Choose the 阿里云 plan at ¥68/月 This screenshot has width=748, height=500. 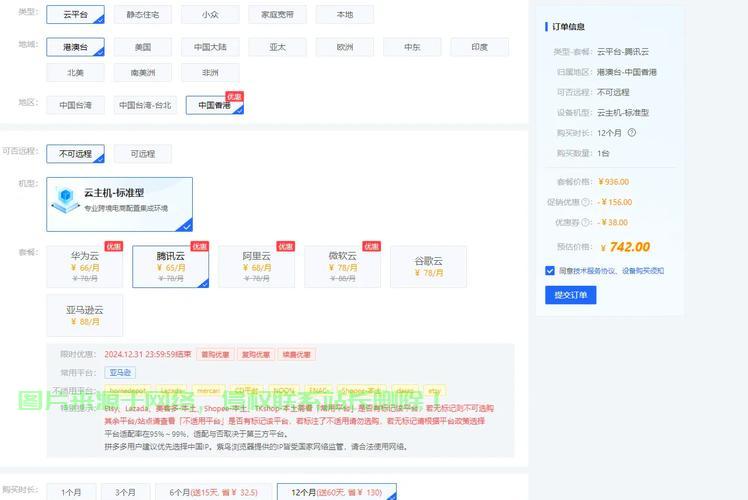coord(256,267)
